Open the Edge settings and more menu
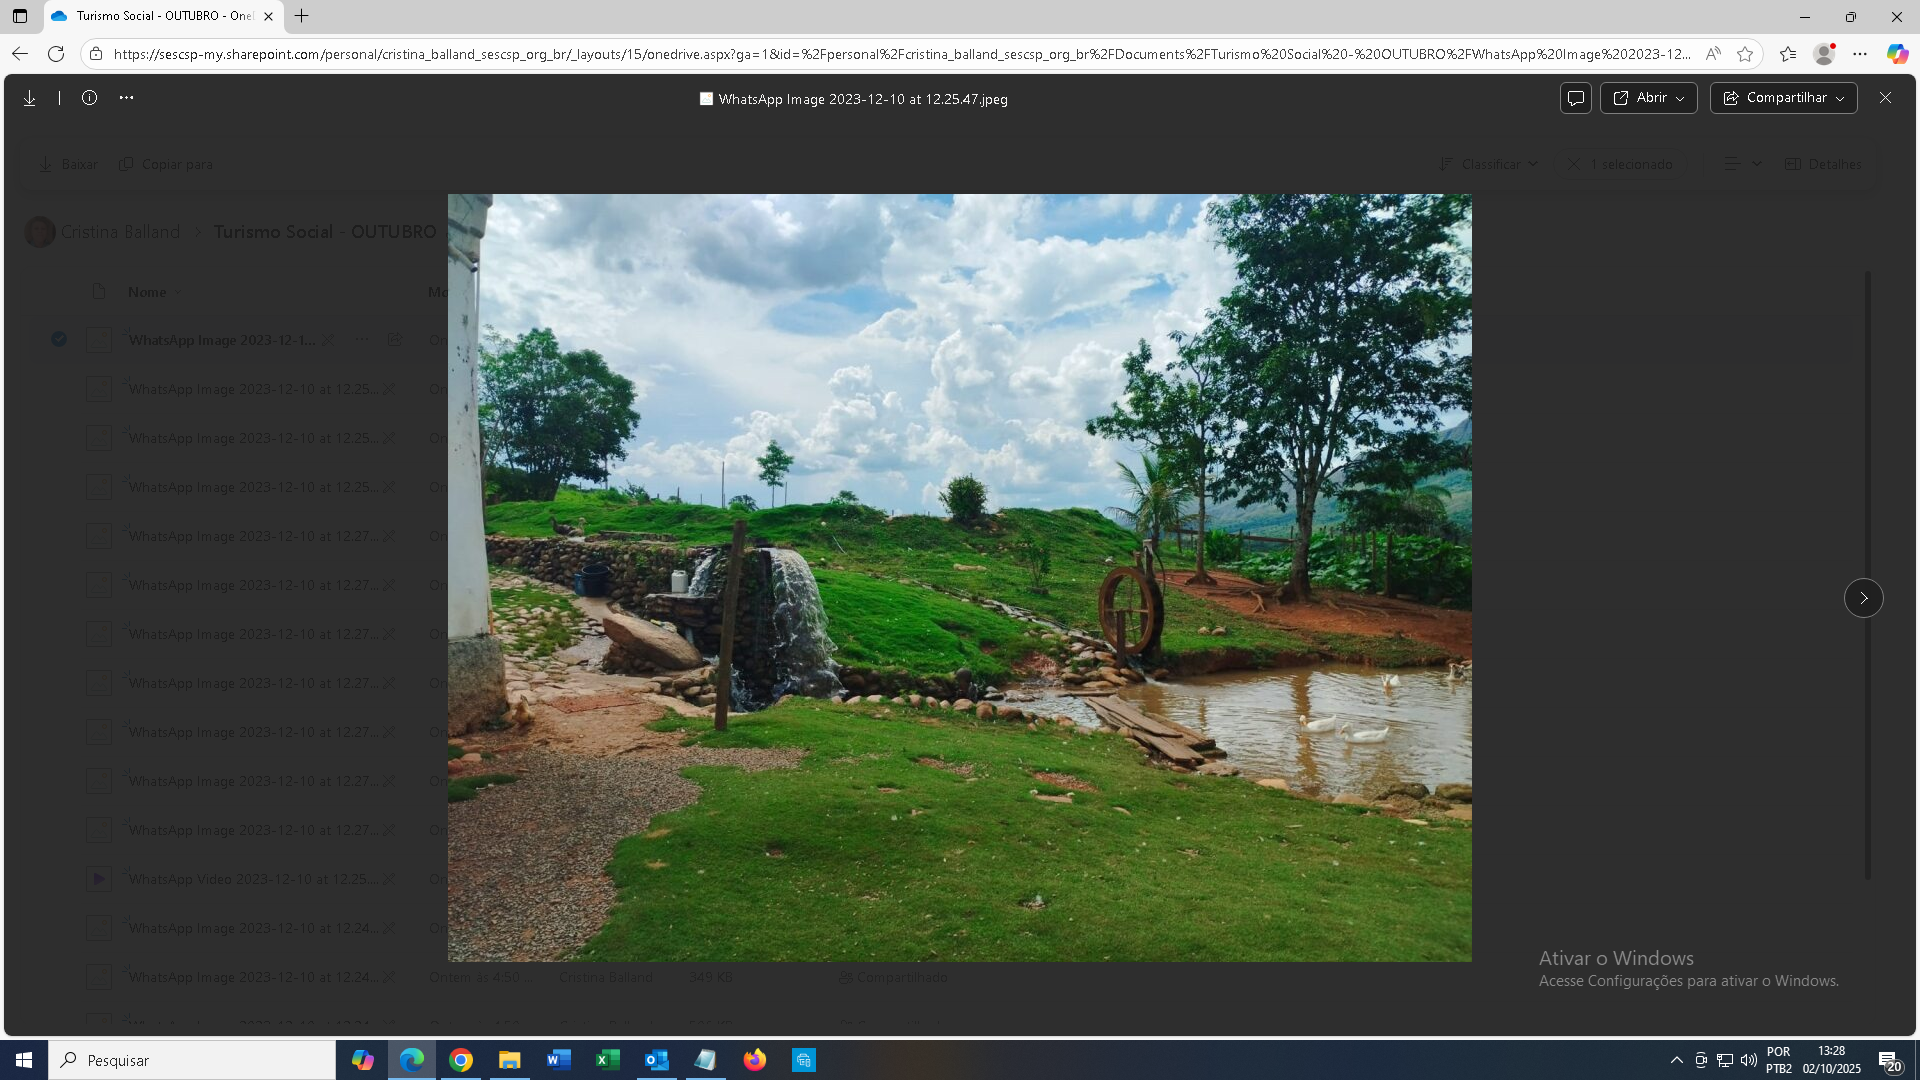 tap(1860, 54)
